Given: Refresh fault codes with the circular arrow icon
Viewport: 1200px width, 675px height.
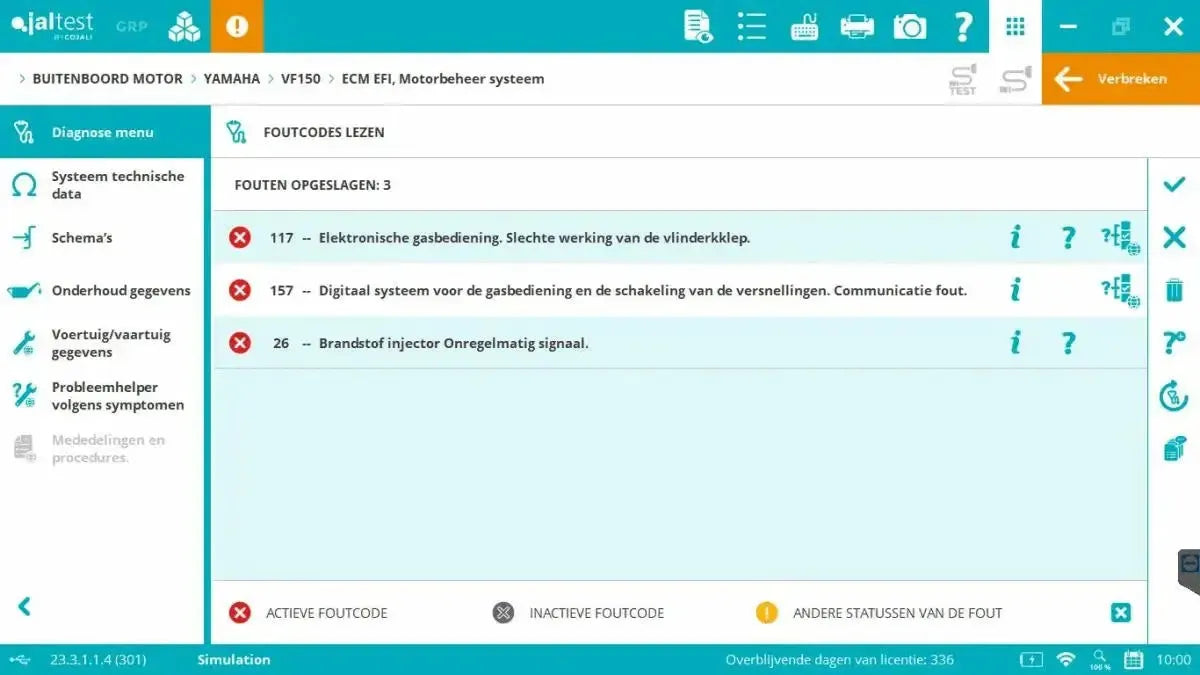Looking at the screenshot, I should [x=1173, y=395].
